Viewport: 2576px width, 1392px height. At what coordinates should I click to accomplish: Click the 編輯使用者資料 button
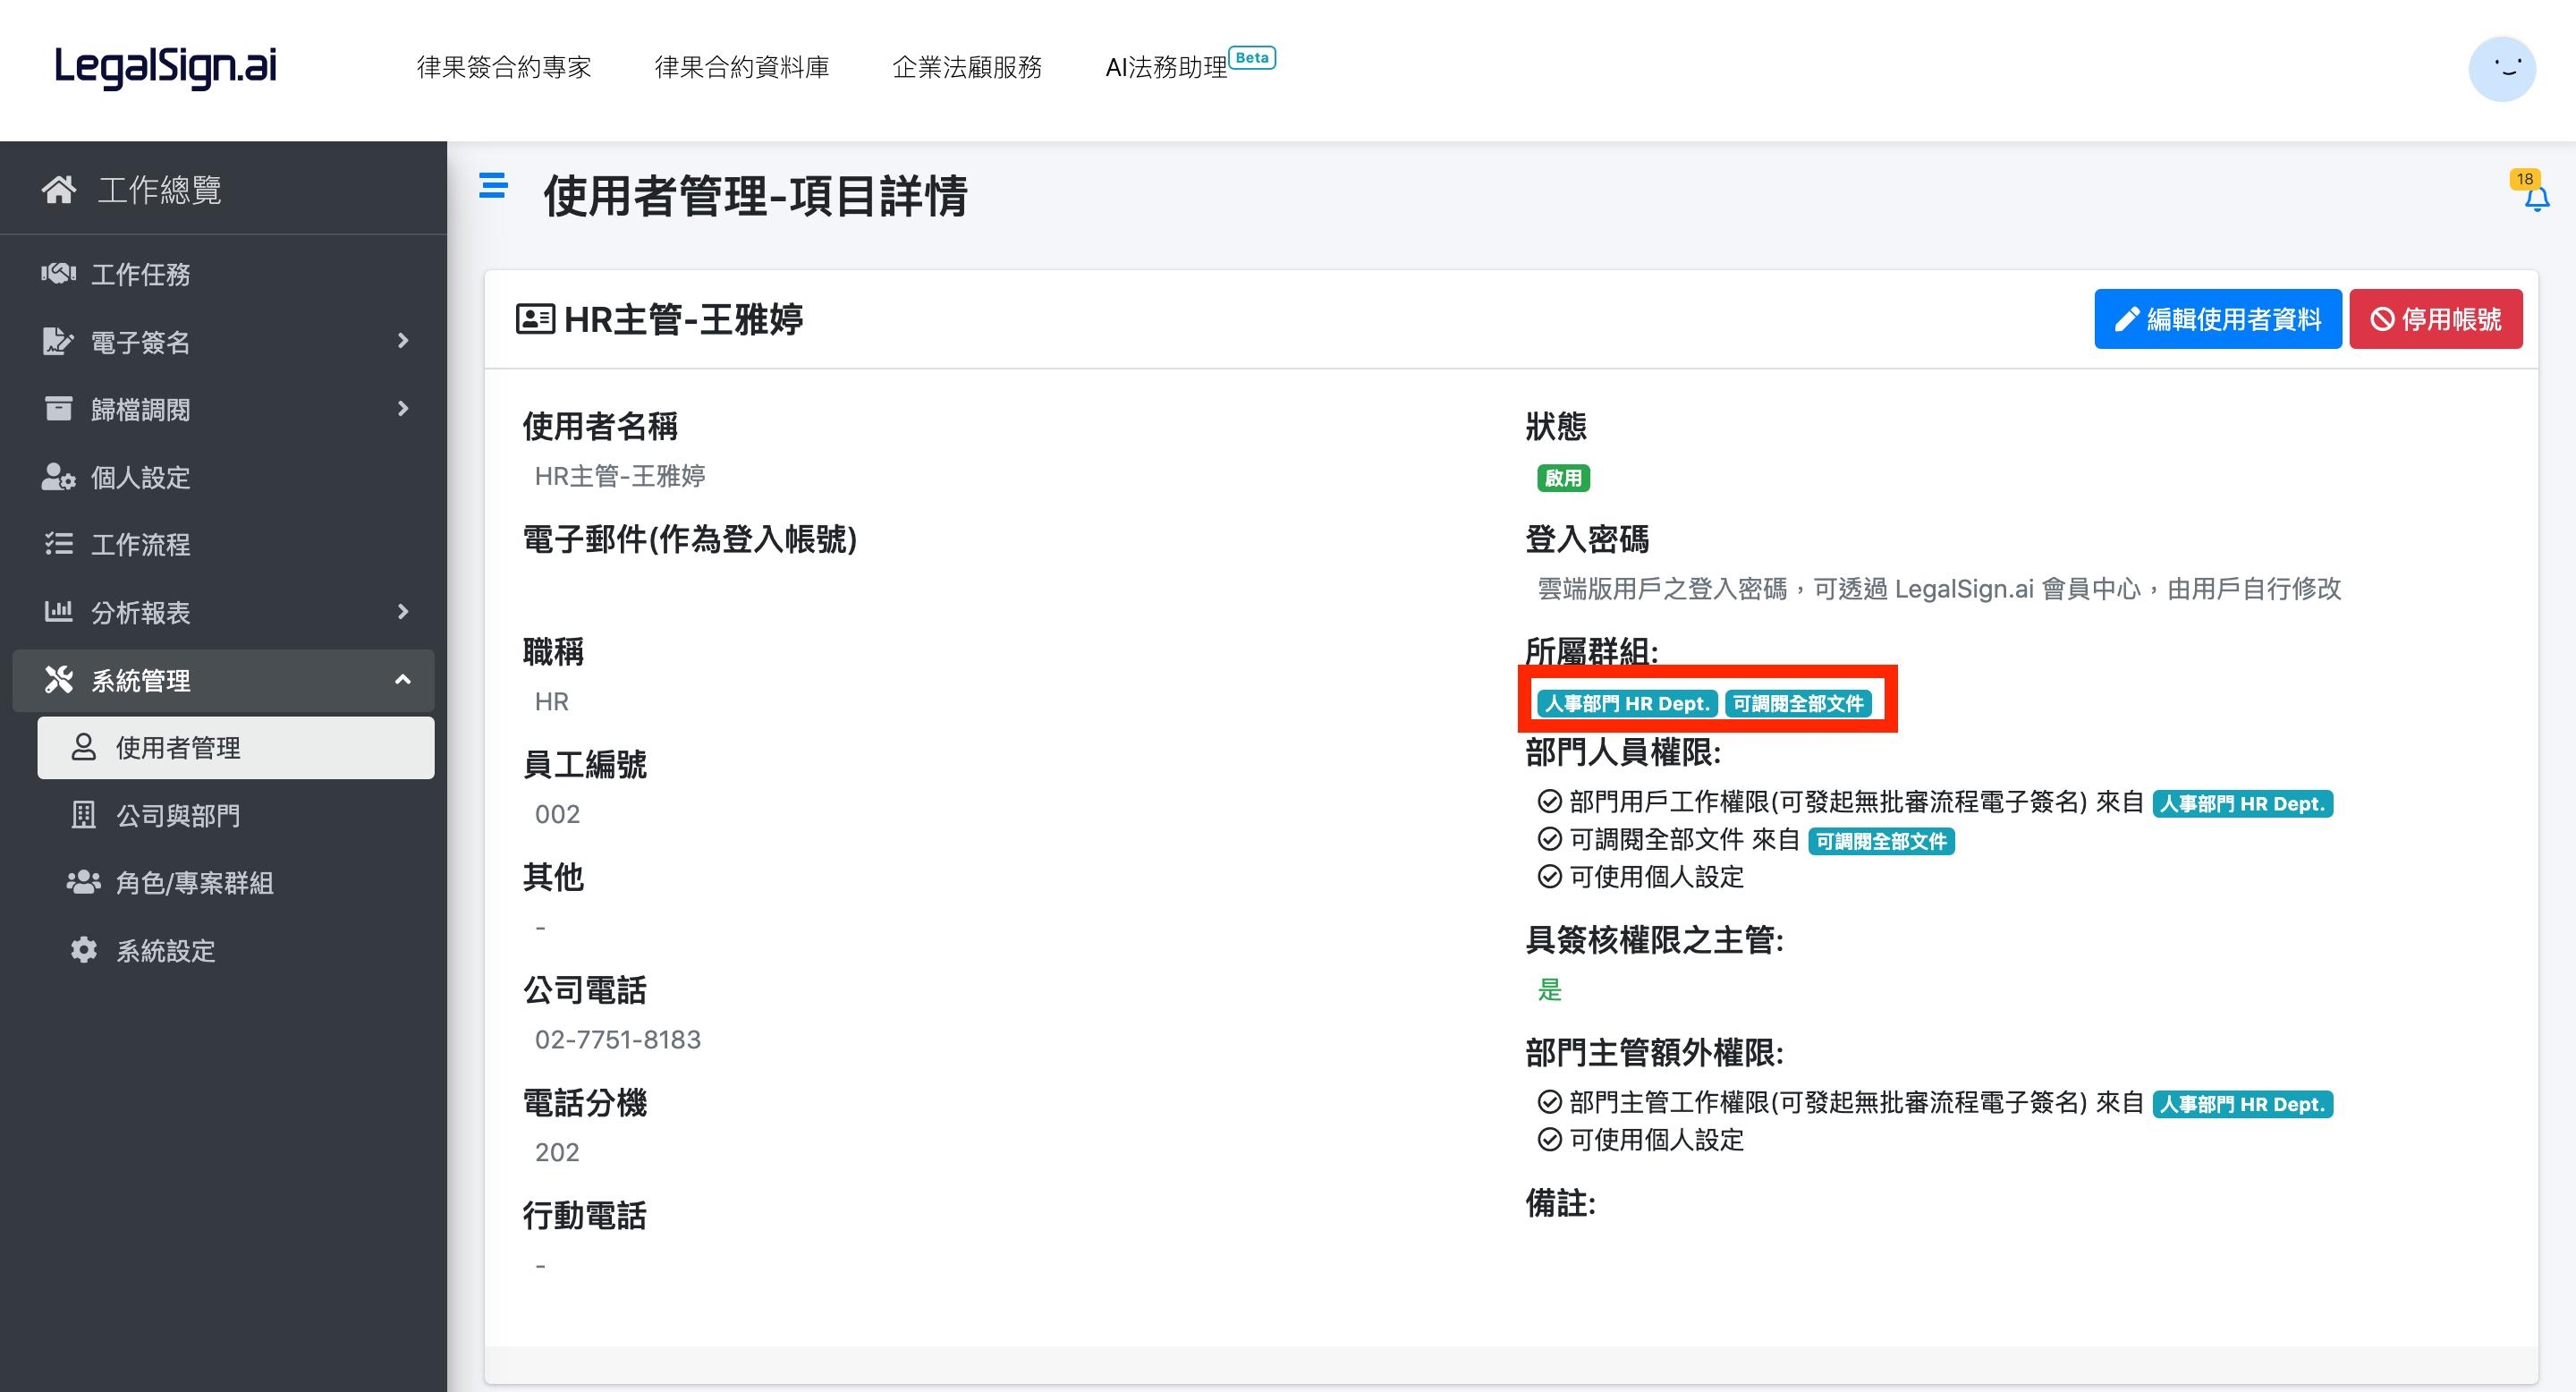pos(2217,319)
